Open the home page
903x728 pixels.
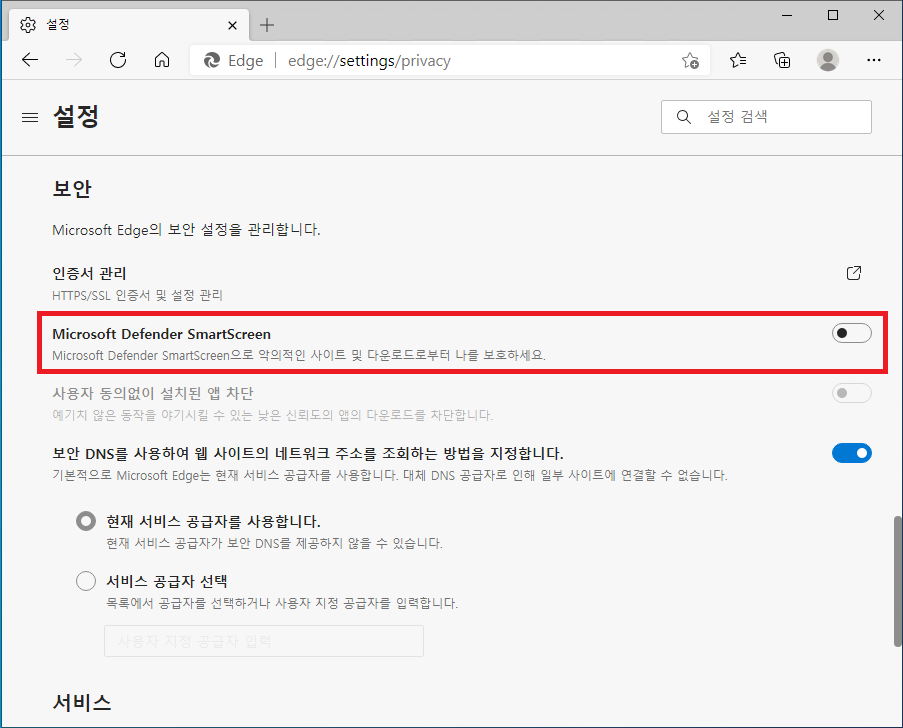point(162,60)
